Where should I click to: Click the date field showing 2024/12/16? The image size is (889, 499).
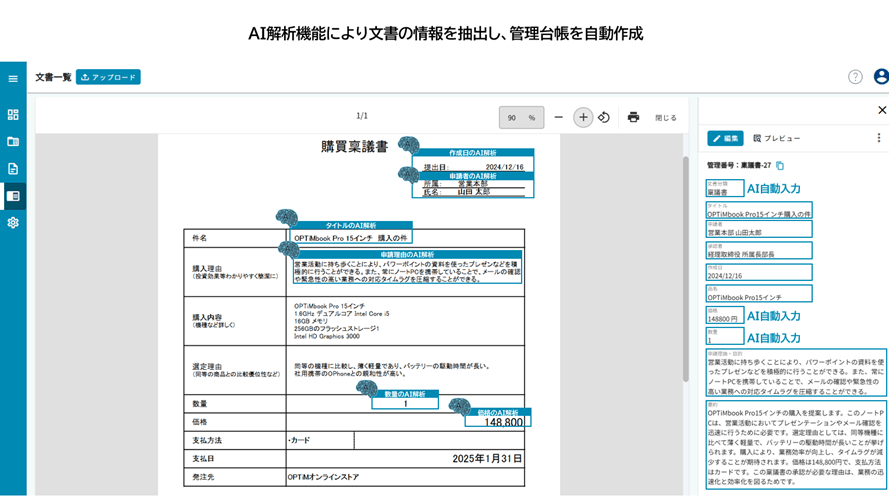(x=759, y=272)
